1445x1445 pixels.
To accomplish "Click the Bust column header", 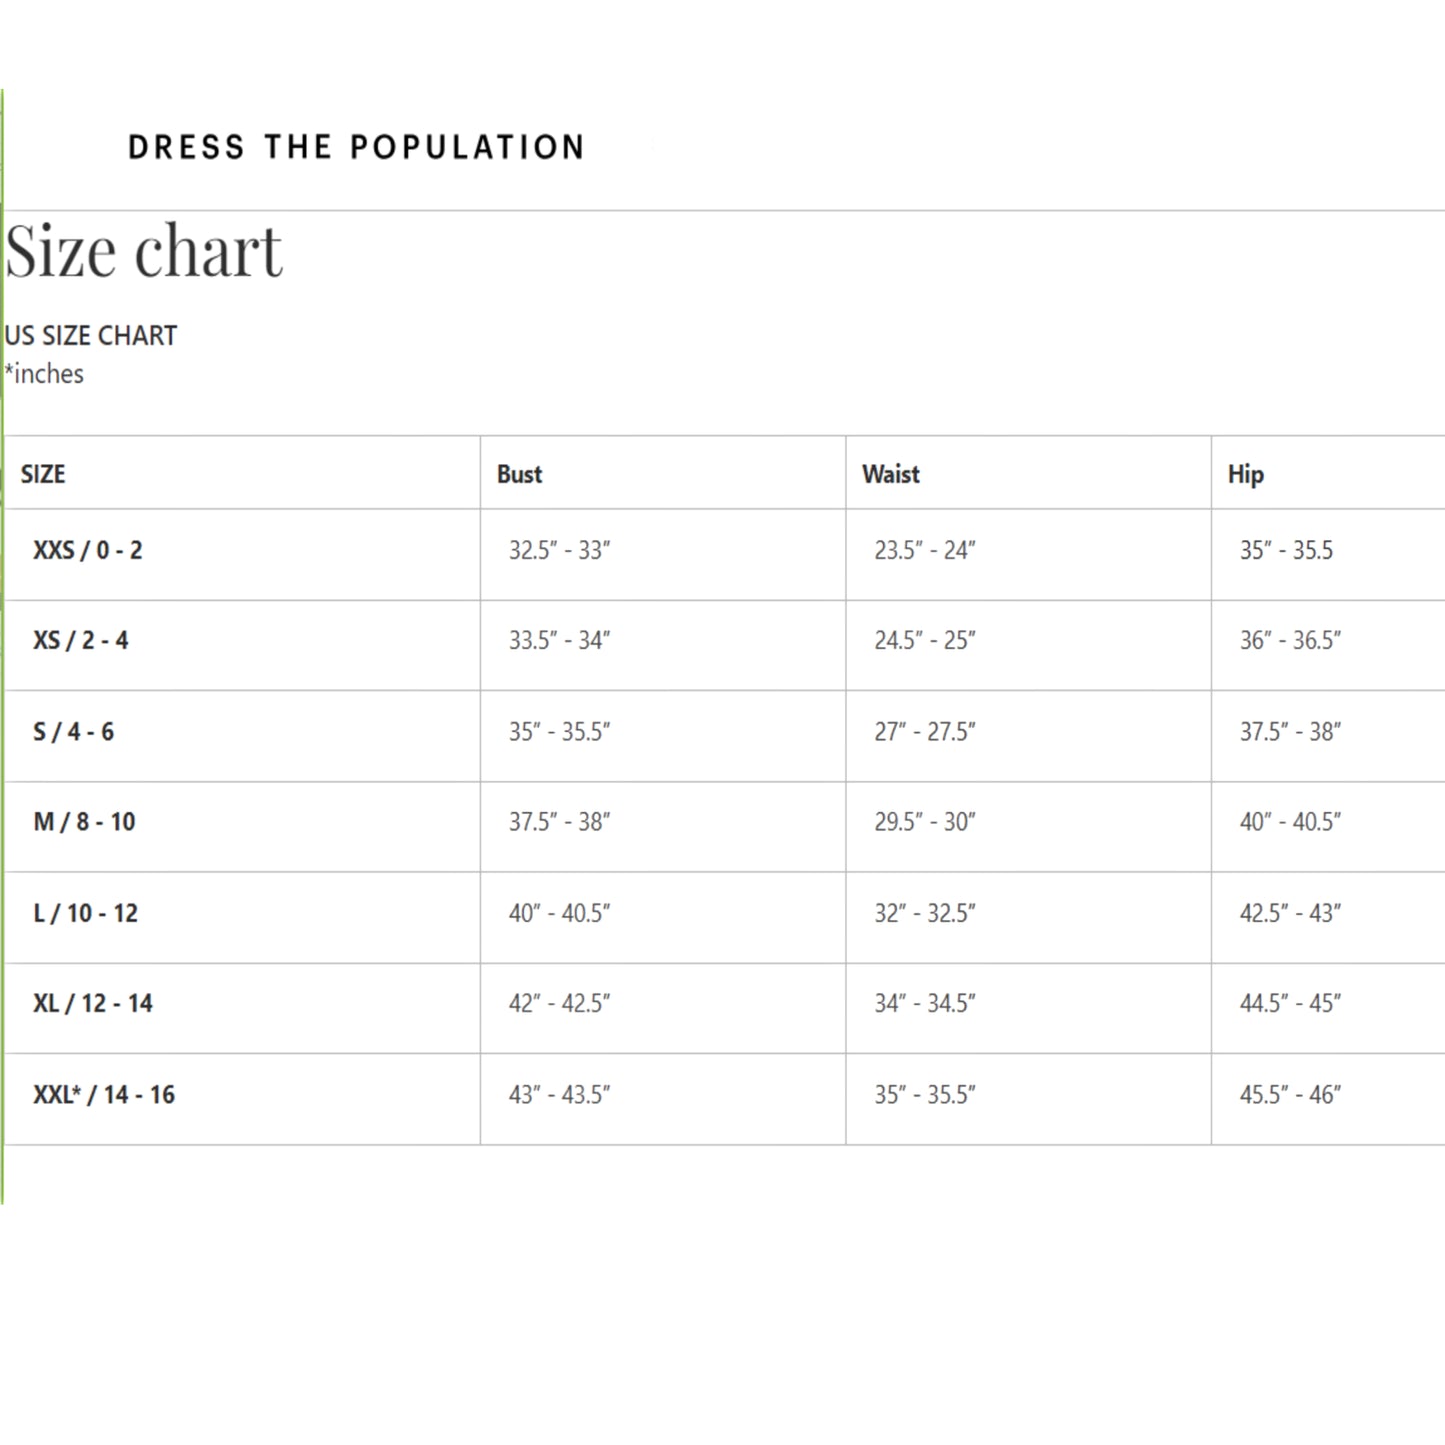I will pos(519,474).
